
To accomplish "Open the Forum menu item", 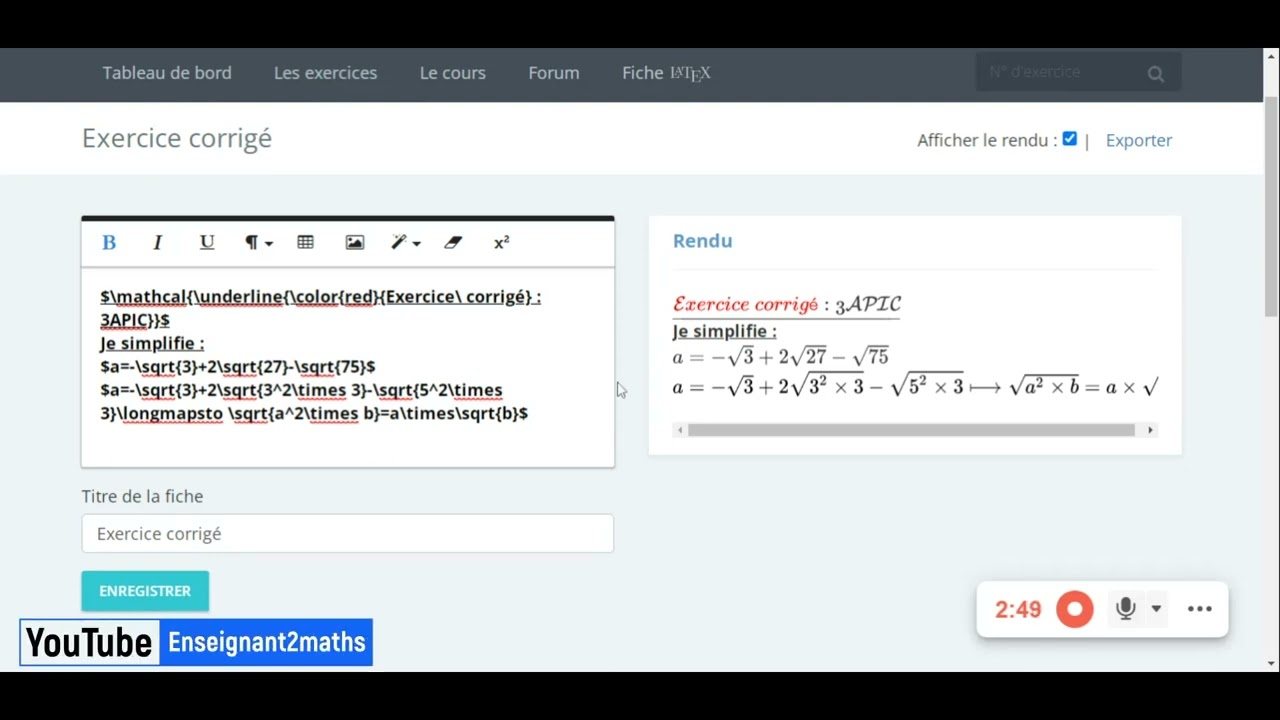I will click(554, 73).
